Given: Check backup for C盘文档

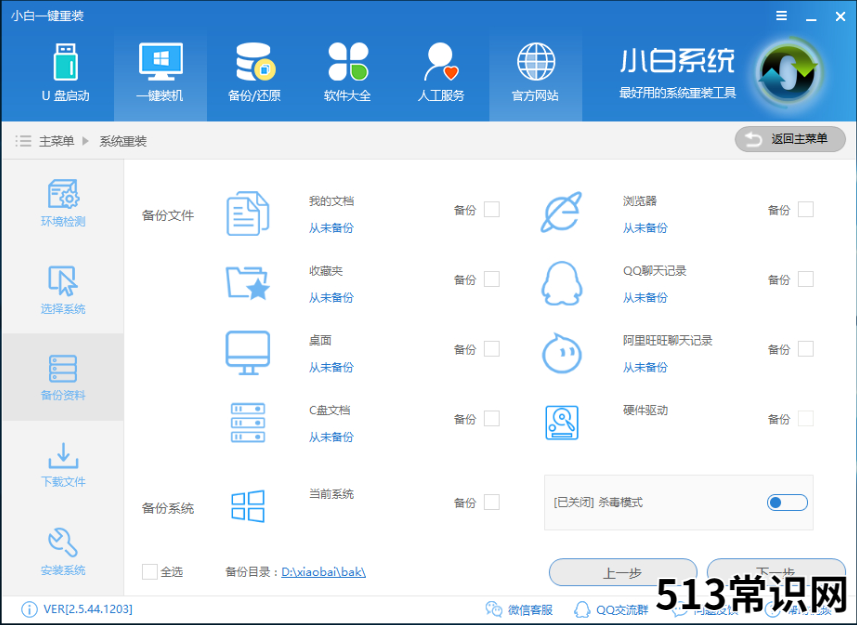Looking at the screenshot, I should (x=492, y=418).
